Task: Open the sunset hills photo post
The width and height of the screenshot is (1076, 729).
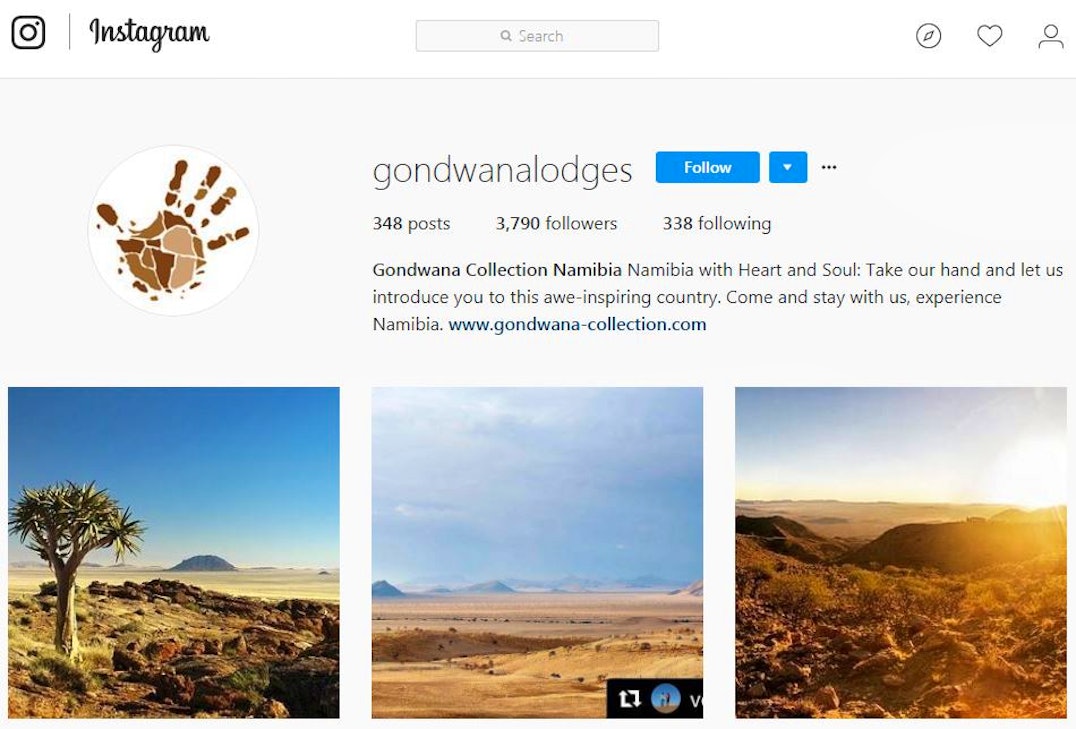Action: click(x=901, y=553)
